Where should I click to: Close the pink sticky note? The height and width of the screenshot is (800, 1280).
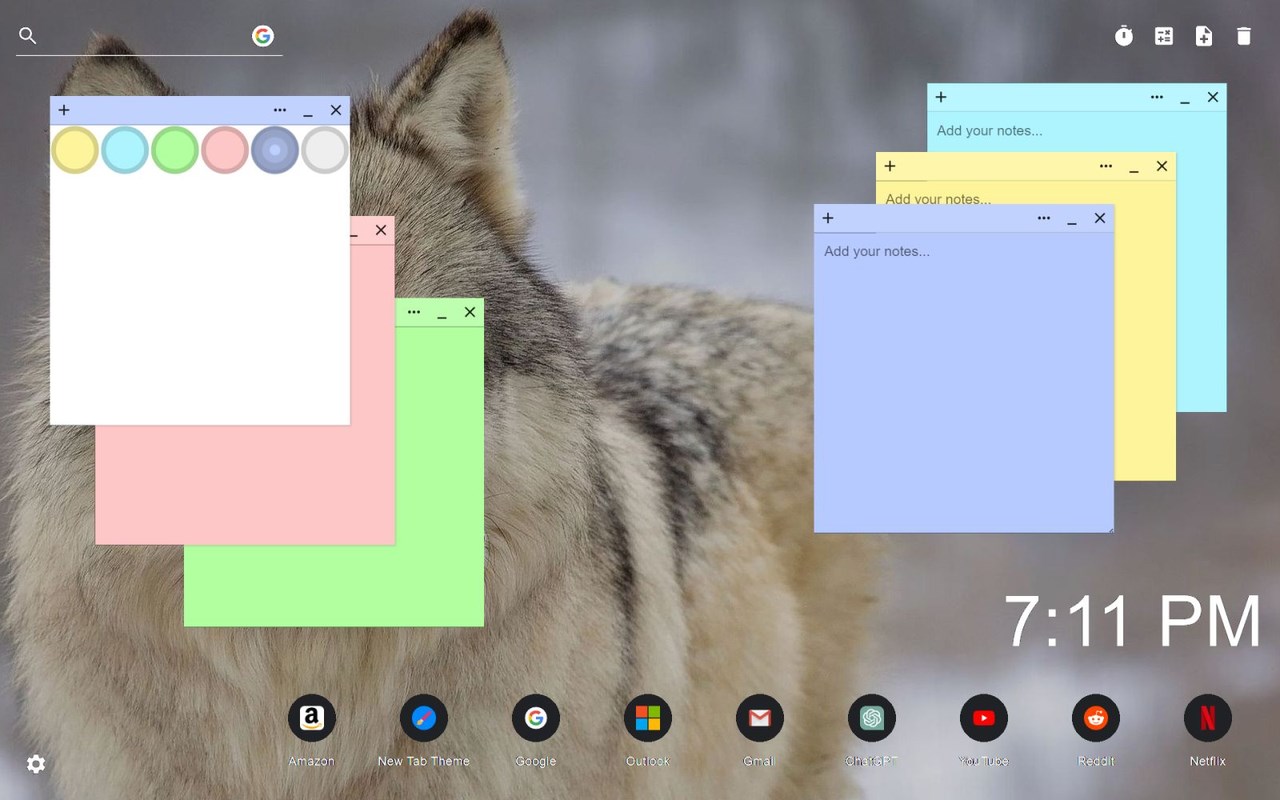tap(381, 230)
